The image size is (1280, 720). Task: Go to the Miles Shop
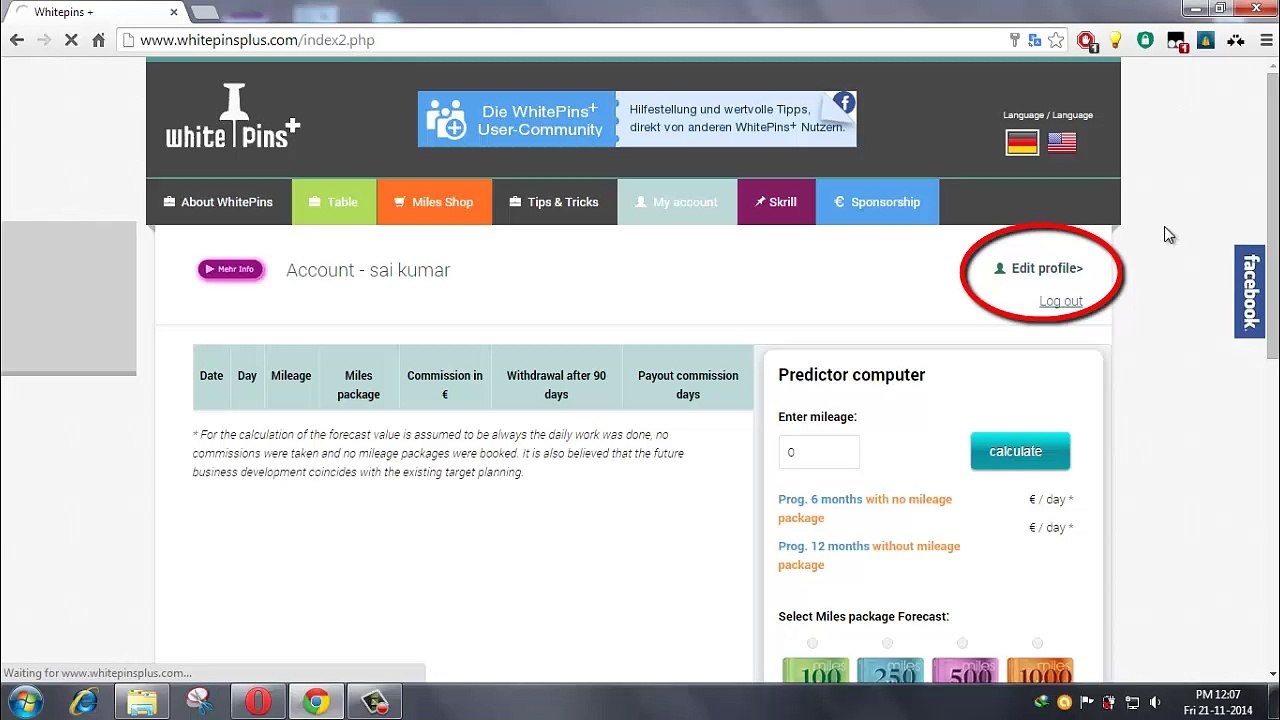point(434,202)
